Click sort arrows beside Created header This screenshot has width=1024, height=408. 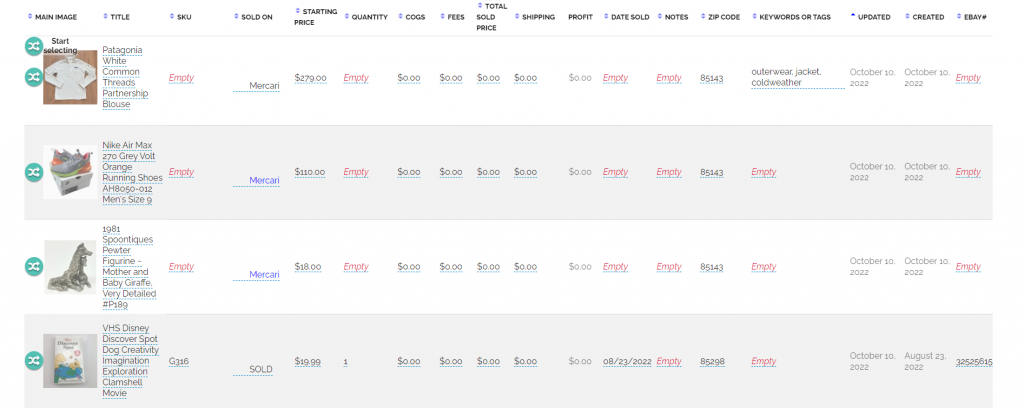[908, 17]
